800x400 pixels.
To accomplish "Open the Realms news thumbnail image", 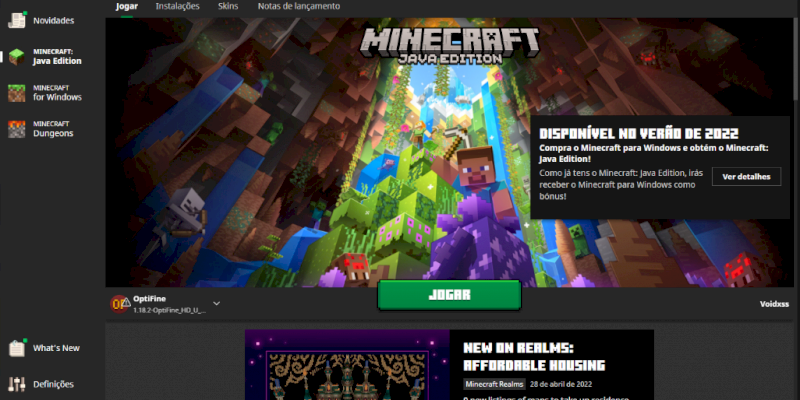I will pyautogui.click(x=347, y=365).
